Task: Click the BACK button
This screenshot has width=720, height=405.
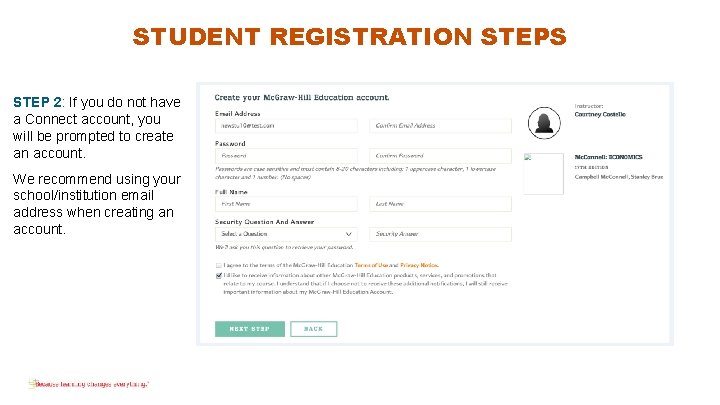Action: (x=313, y=329)
